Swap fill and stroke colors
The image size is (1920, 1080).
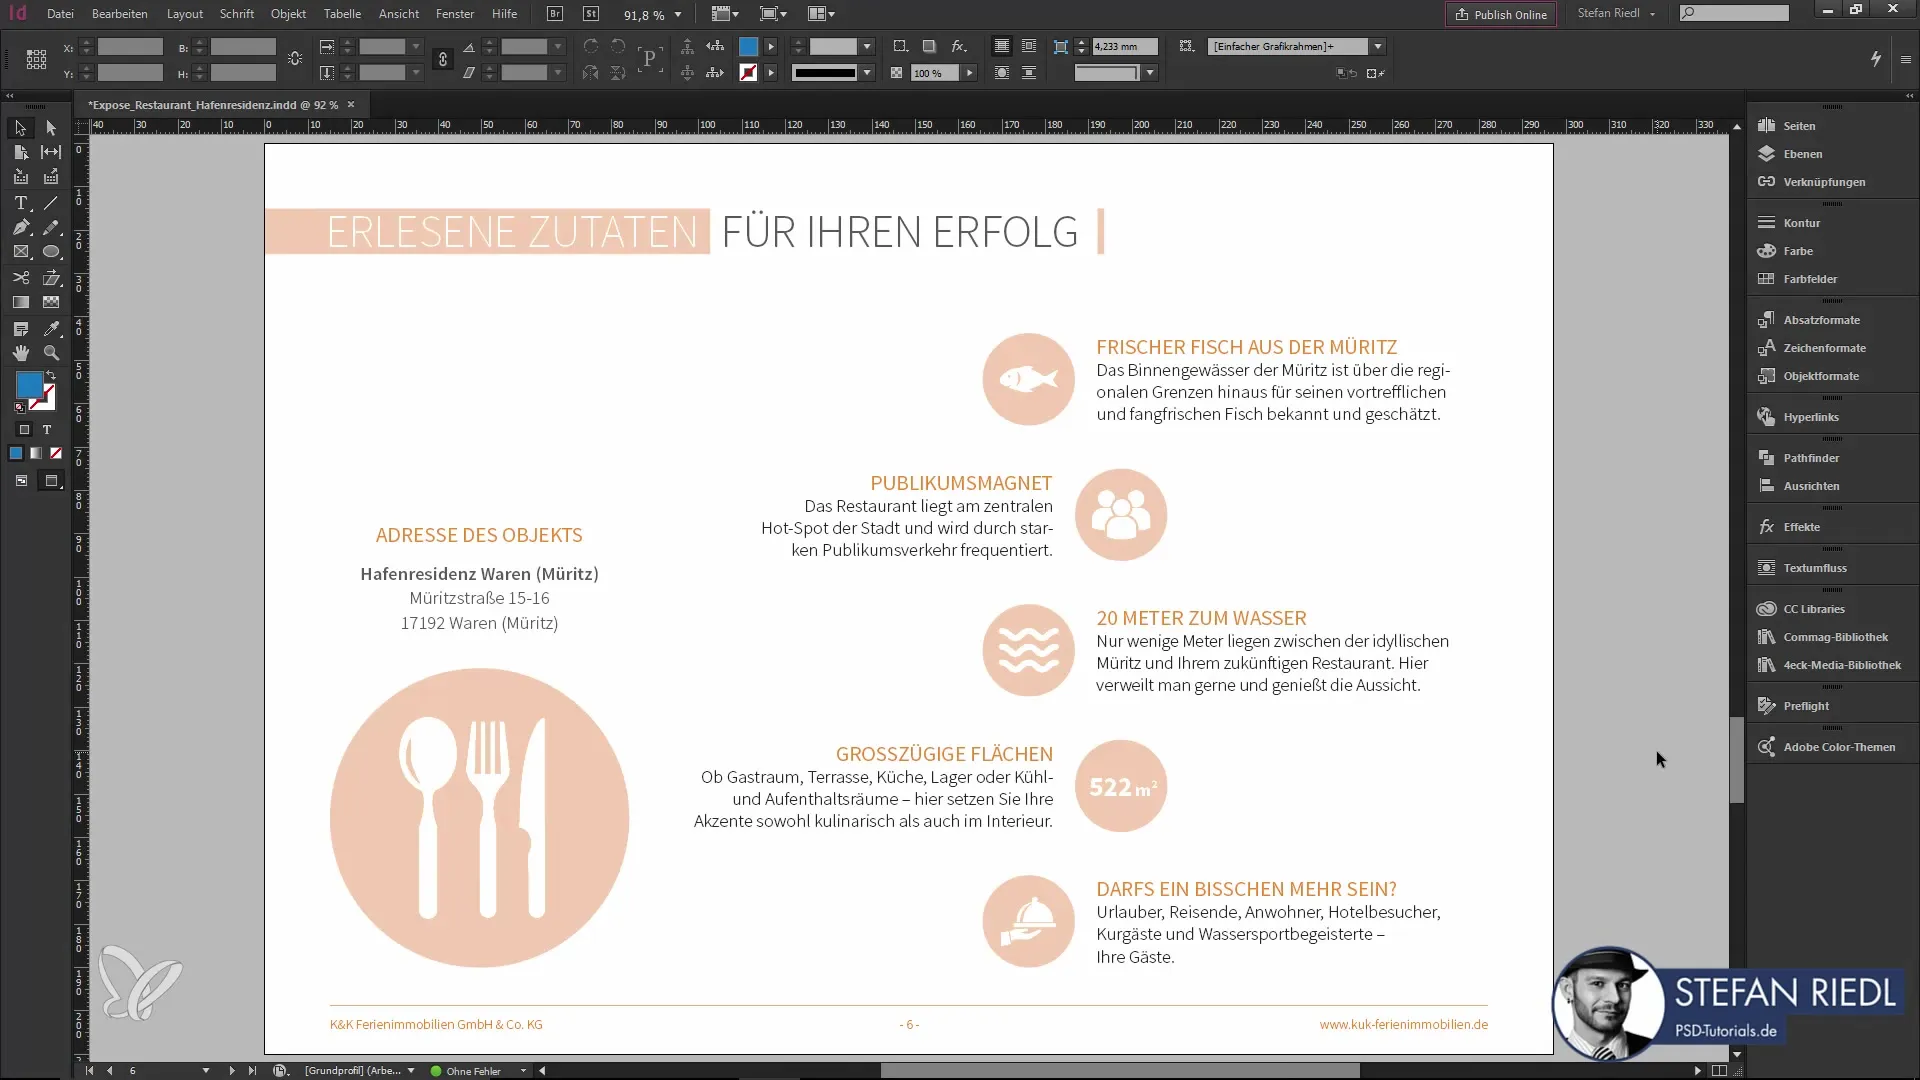click(x=52, y=375)
